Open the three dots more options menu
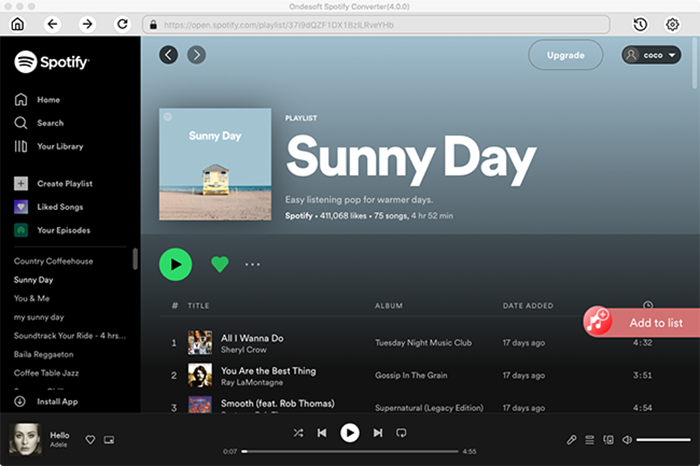Screen dimensions: 700x466 point(252,265)
